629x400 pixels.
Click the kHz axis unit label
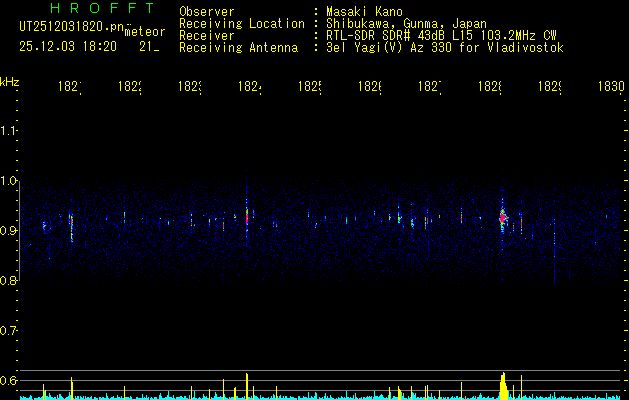point(10,82)
